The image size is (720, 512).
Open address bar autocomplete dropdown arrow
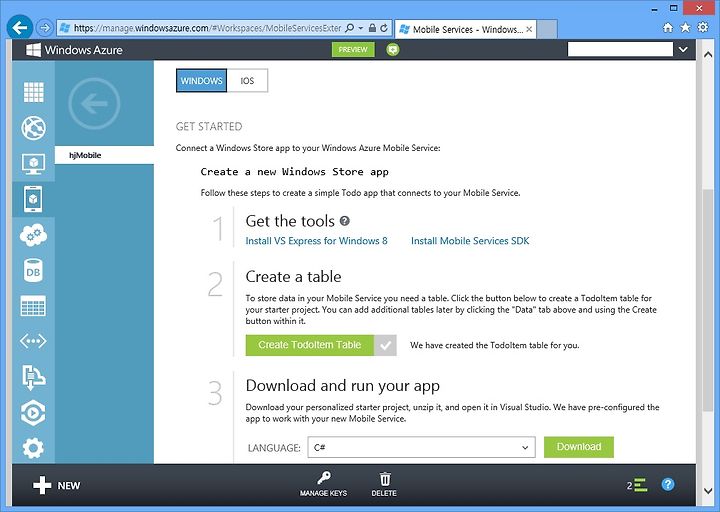pos(360,28)
